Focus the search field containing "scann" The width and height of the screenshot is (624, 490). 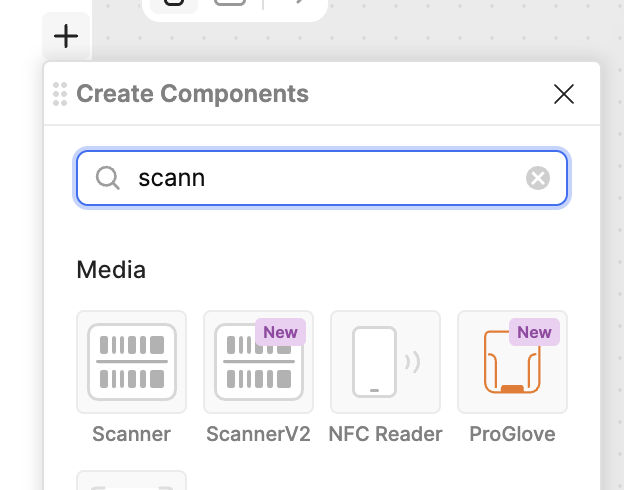pyautogui.click(x=322, y=178)
